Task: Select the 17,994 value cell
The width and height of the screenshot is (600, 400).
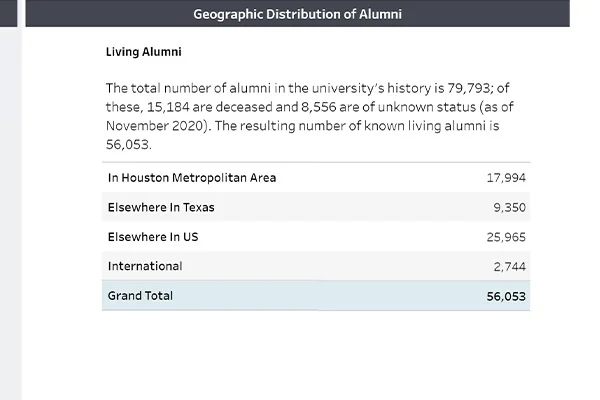Action: click(x=506, y=178)
